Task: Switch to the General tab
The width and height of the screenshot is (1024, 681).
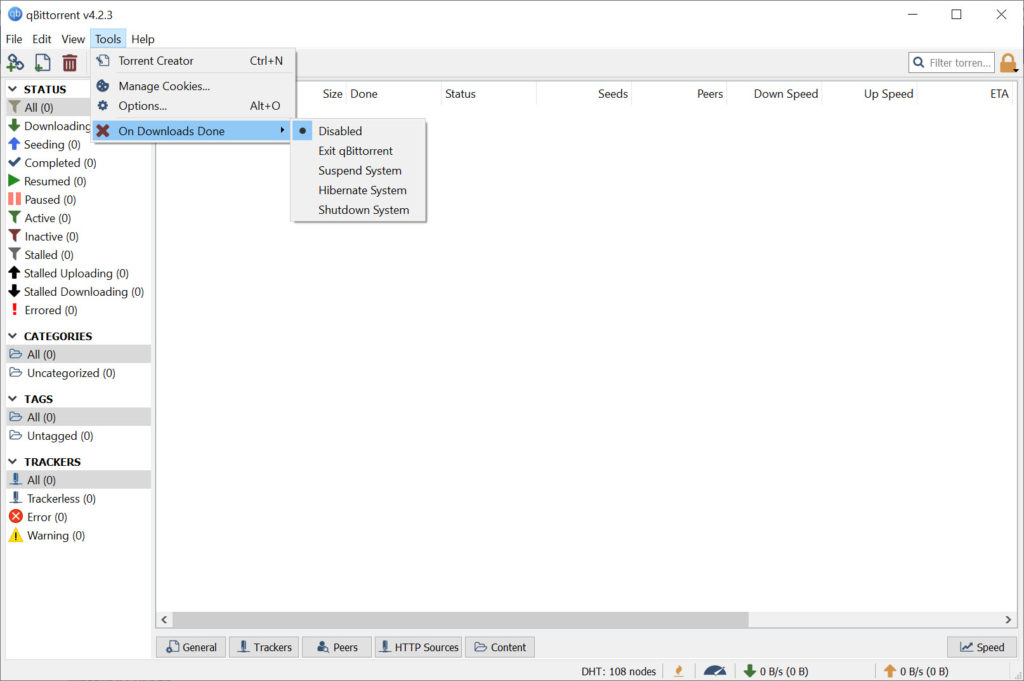Action: pos(191,647)
